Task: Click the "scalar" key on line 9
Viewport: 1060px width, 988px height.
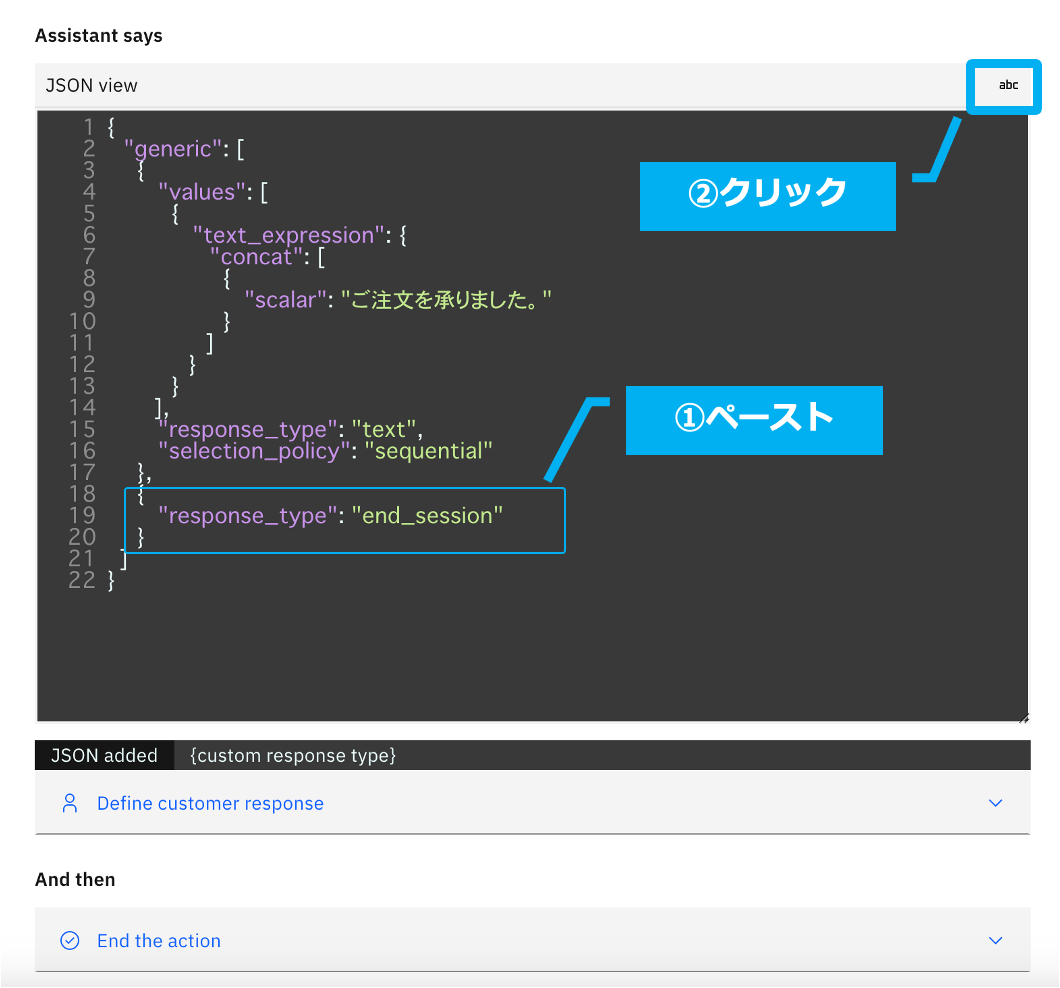Action: click(286, 300)
